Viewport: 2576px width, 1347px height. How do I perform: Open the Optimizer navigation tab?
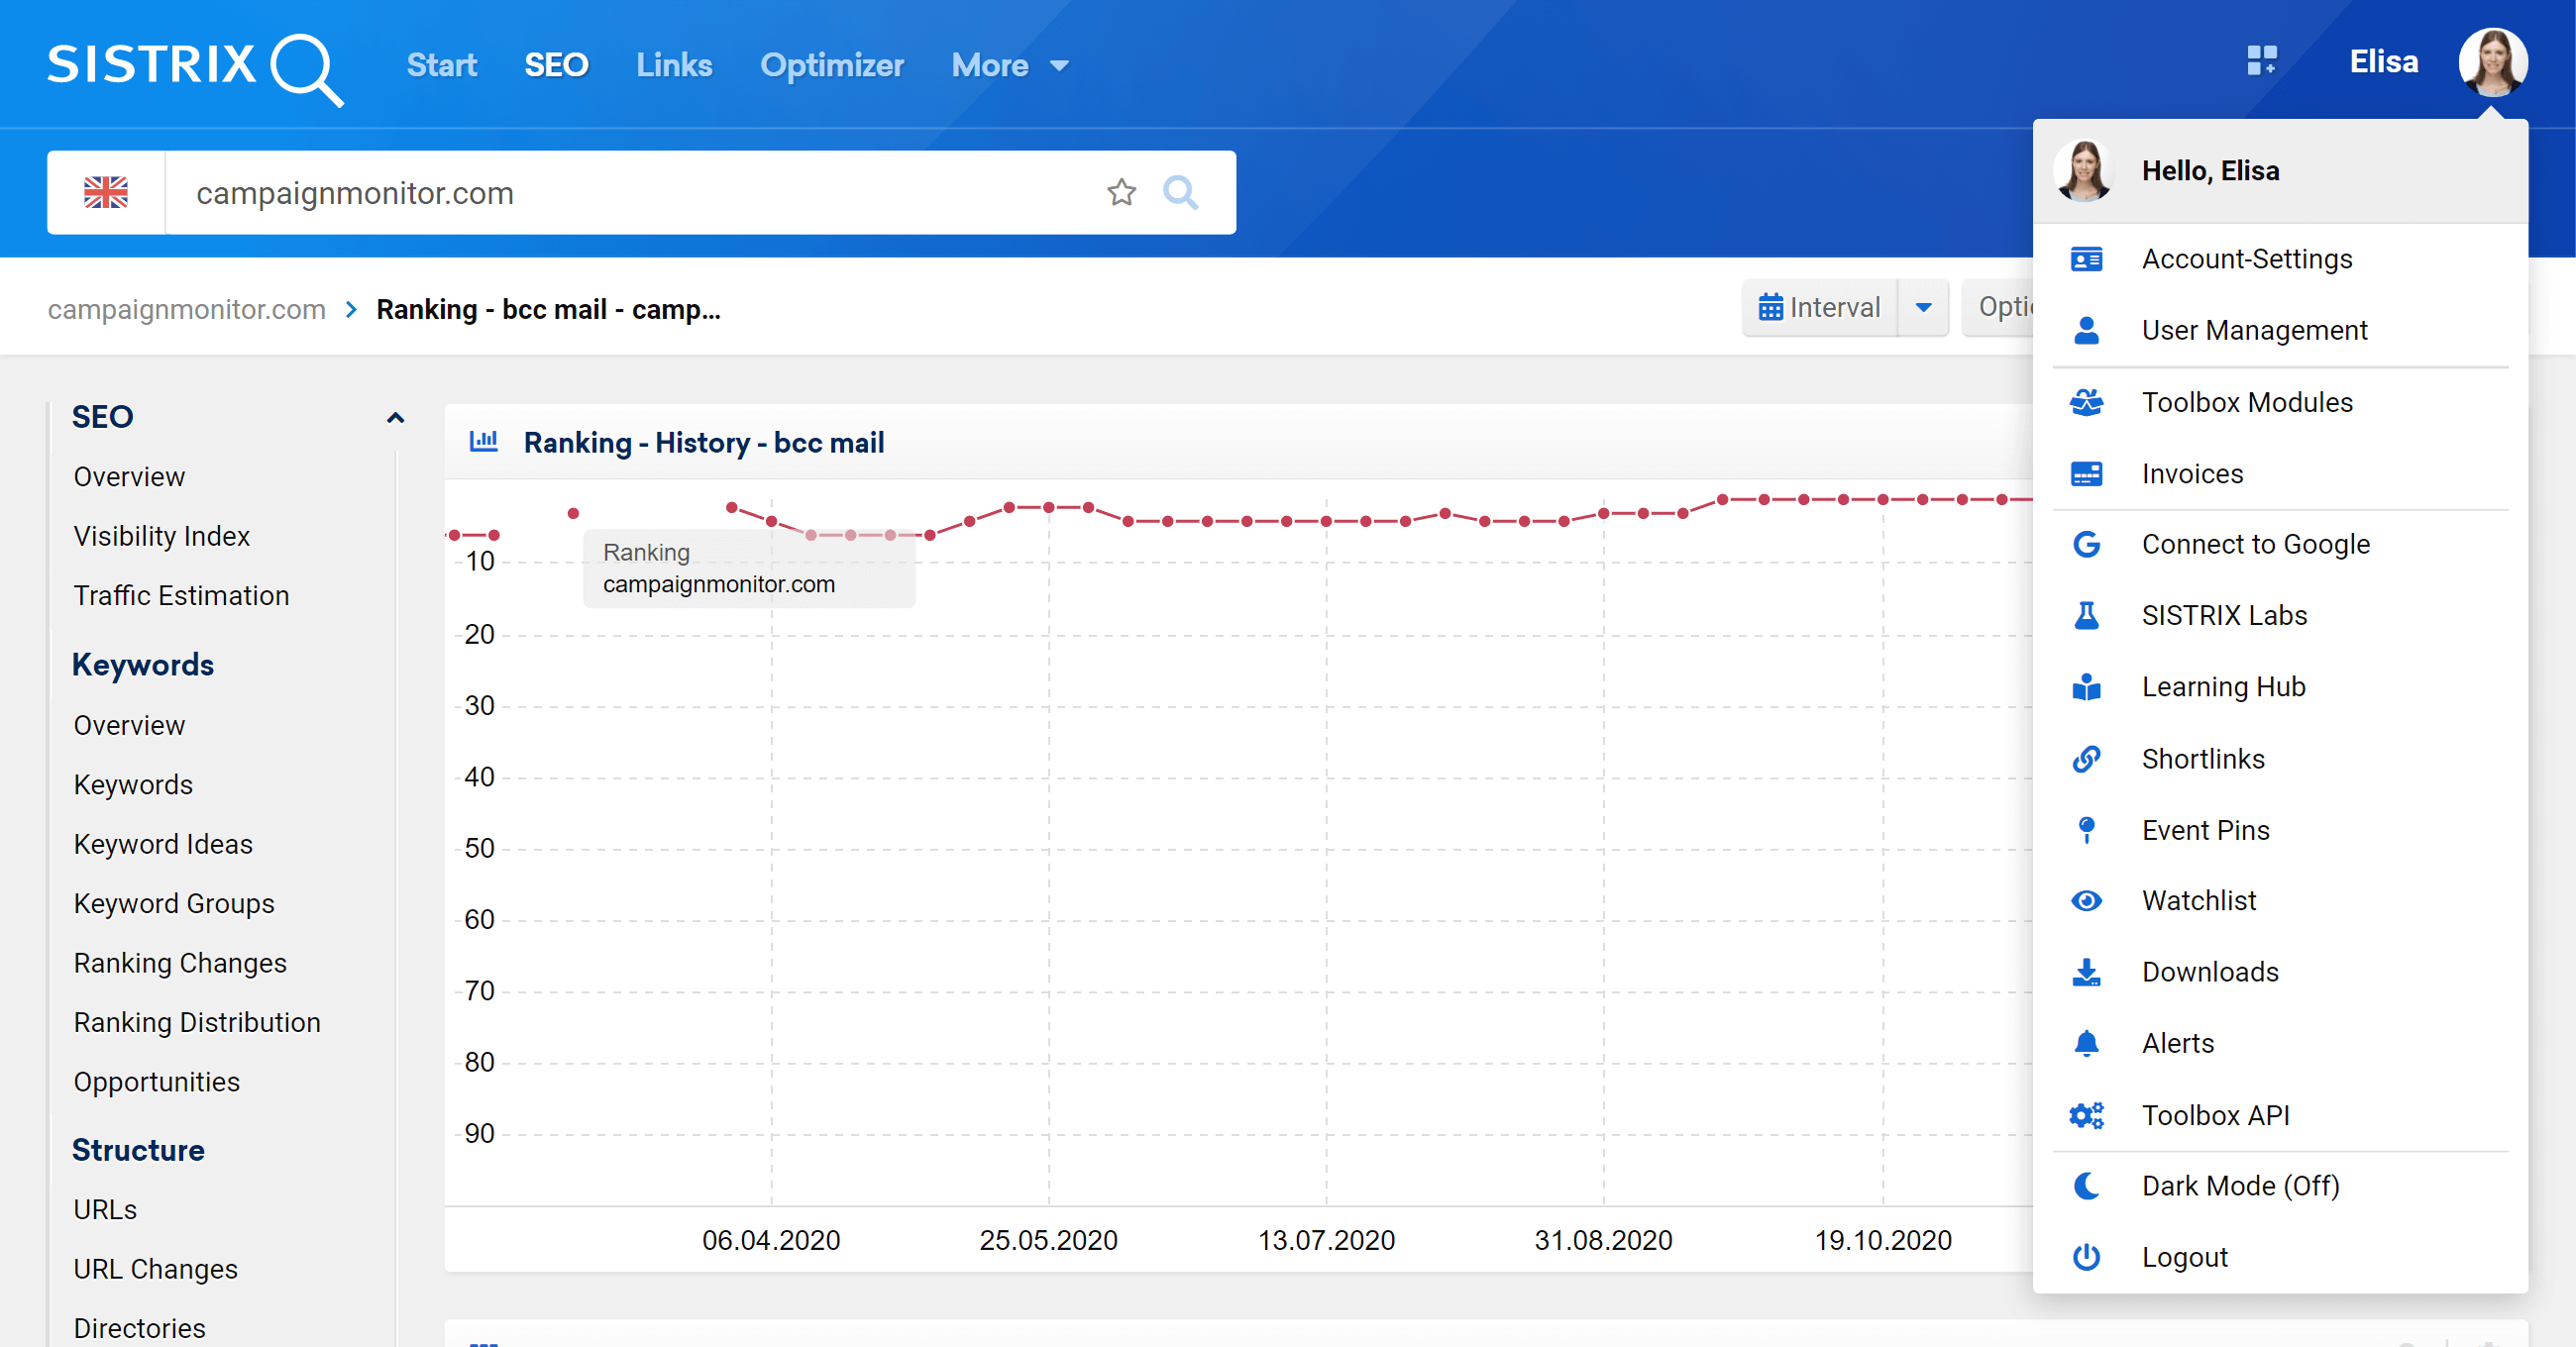pyautogui.click(x=832, y=65)
